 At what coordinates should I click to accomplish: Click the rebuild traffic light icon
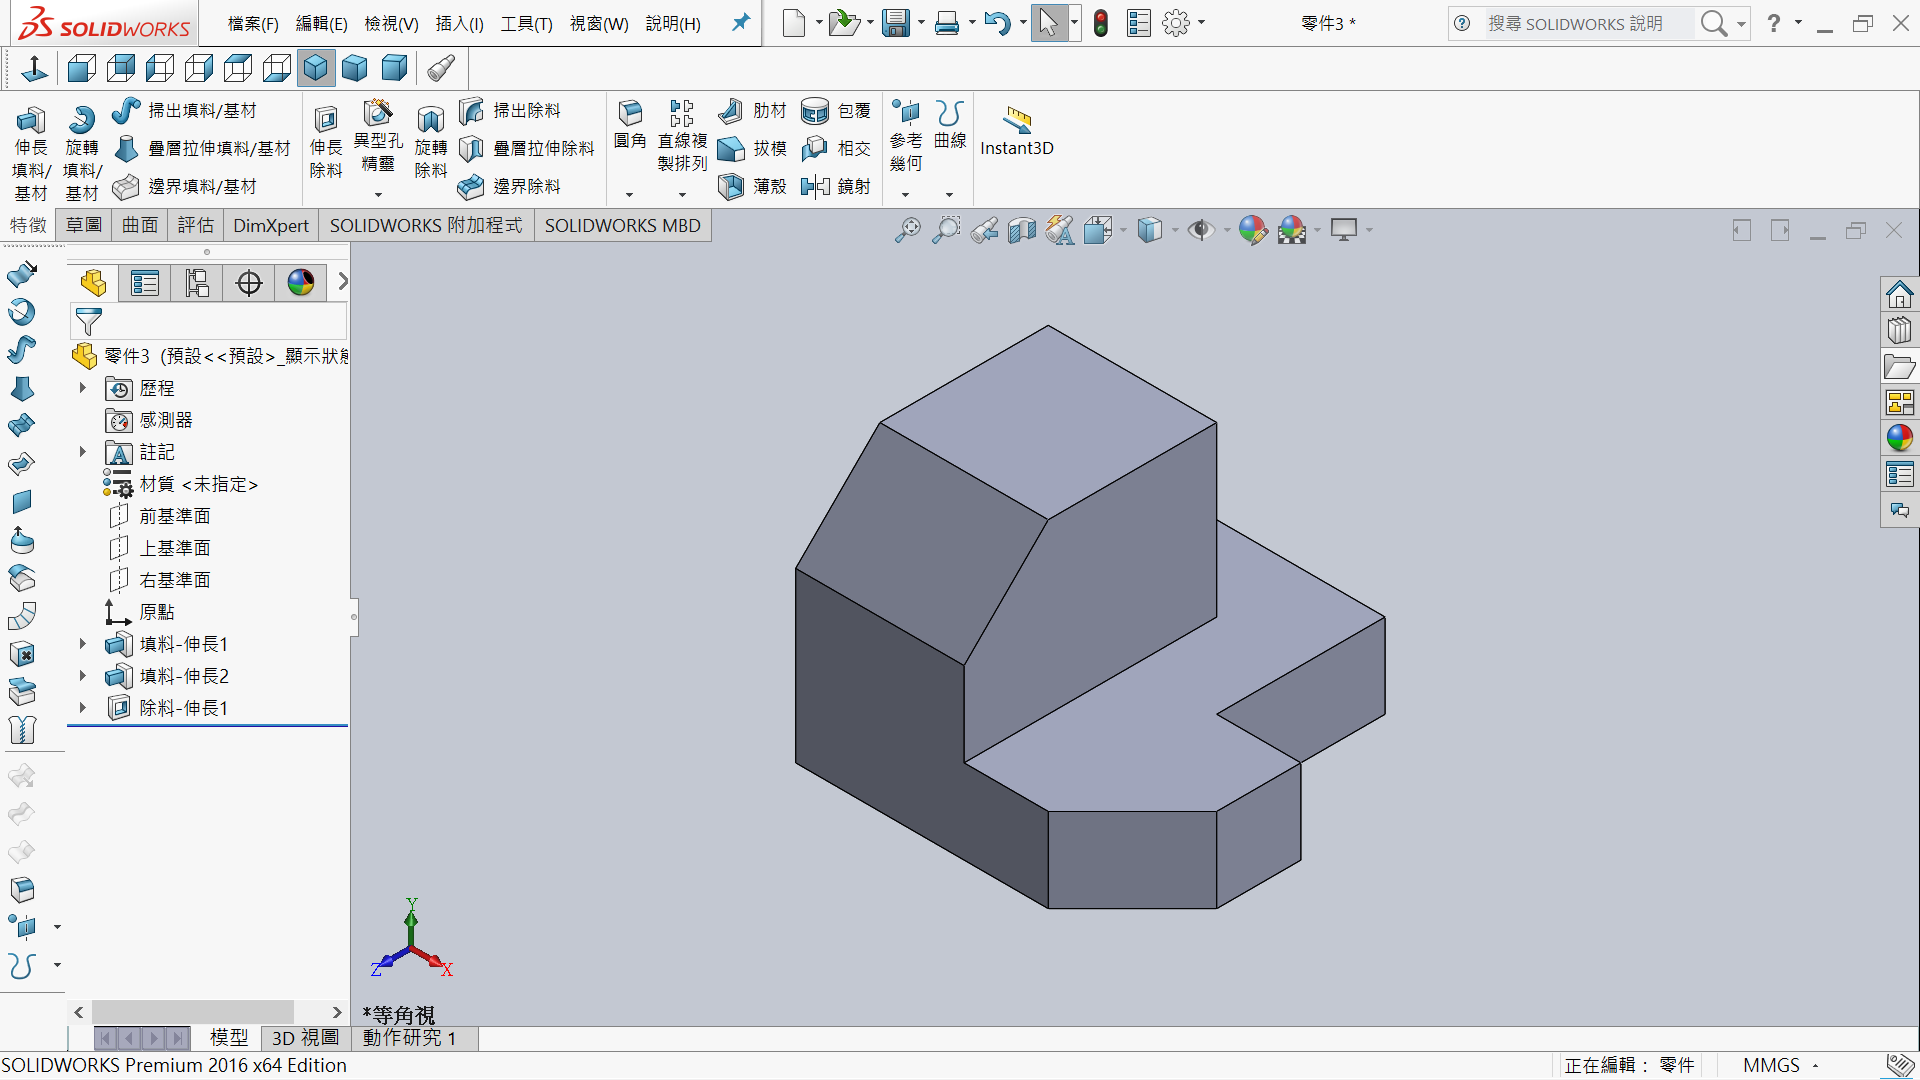click(1101, 23)
